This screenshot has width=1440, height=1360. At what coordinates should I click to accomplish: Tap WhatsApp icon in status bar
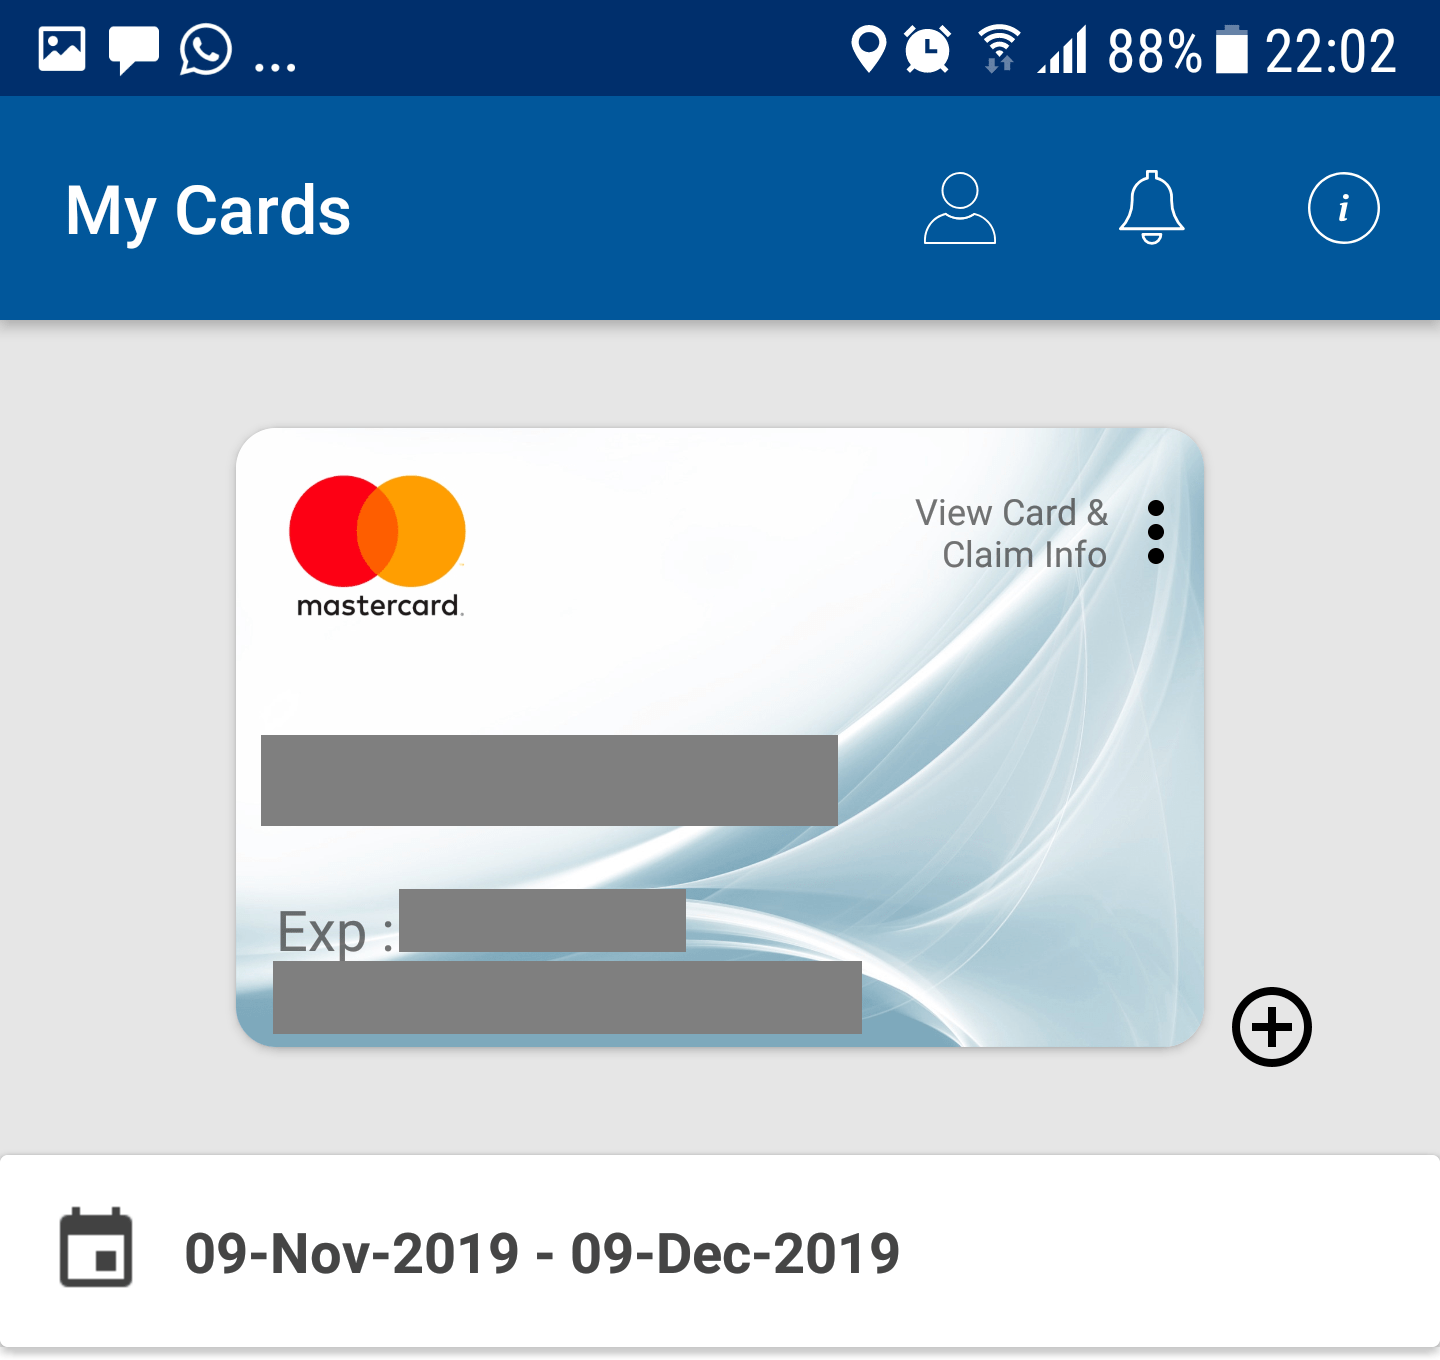tap(206, 49)
